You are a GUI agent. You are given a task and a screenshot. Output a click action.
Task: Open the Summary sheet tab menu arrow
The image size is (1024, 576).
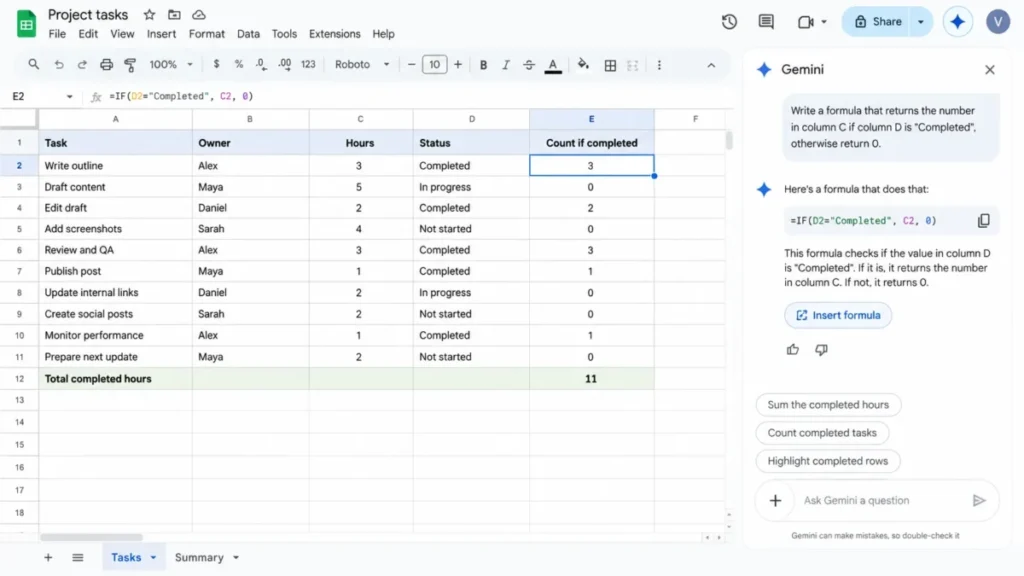coord(236,558)
